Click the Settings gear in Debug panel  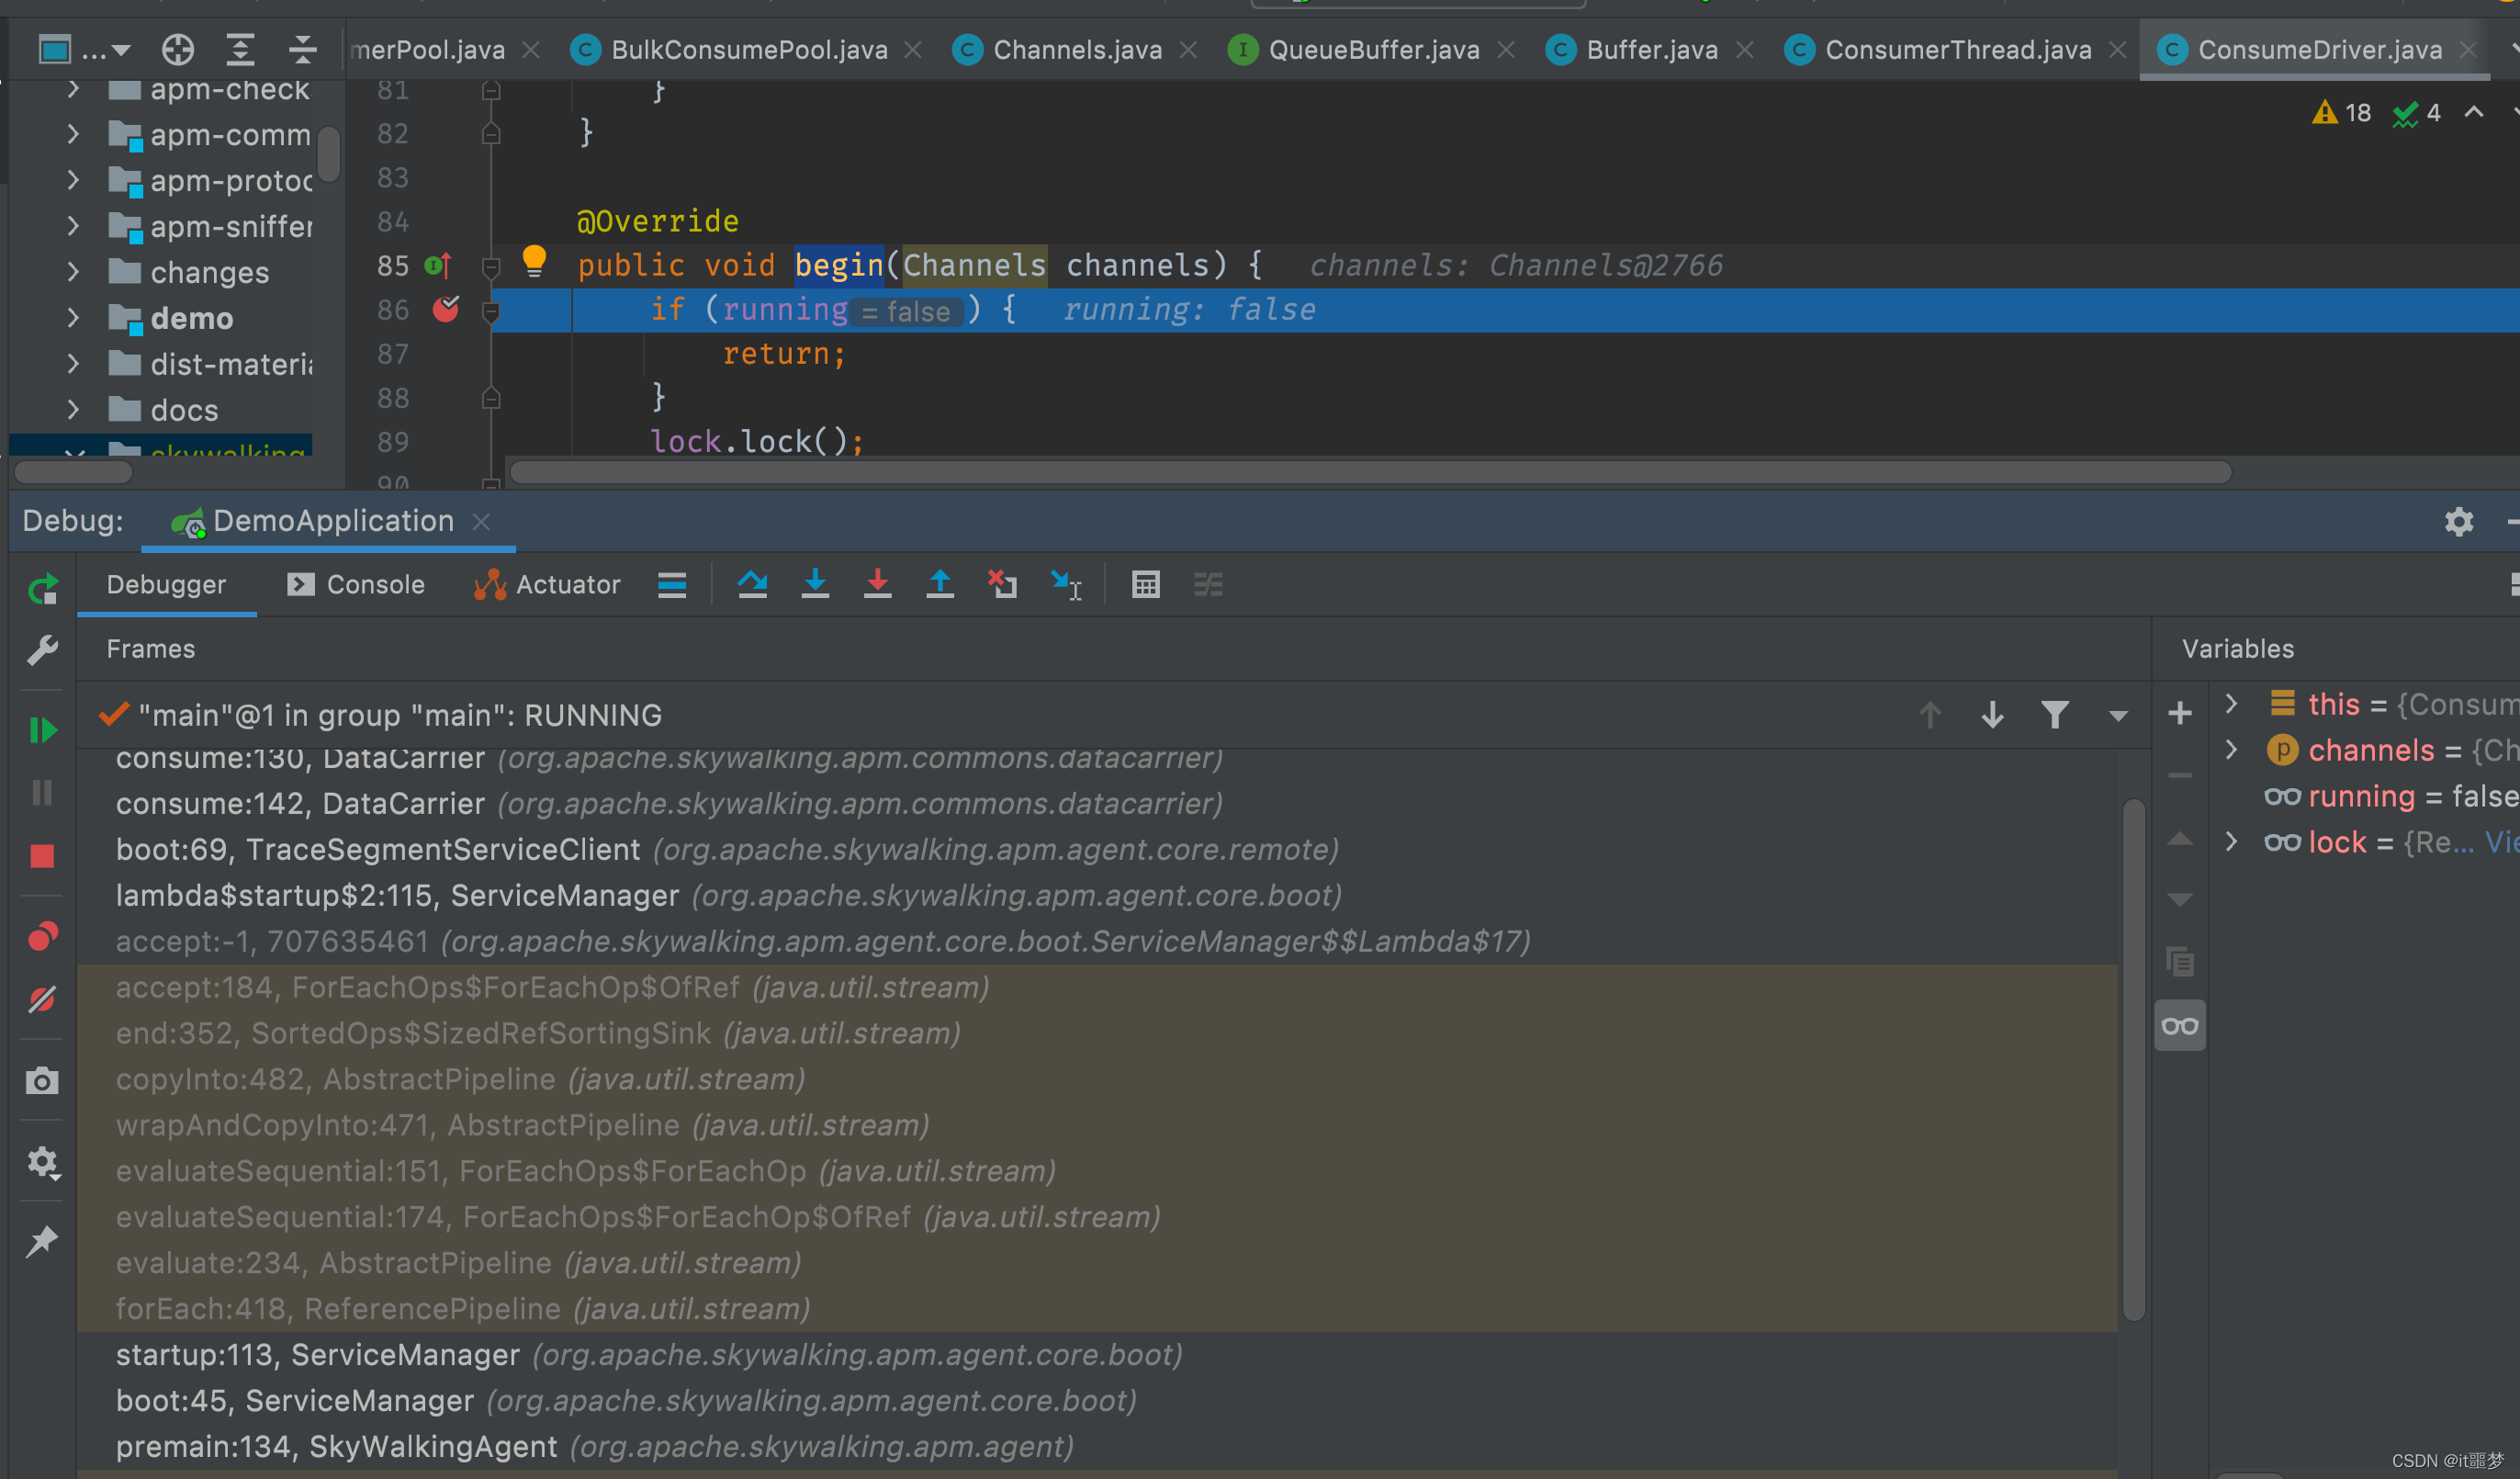pos(2458,521)
